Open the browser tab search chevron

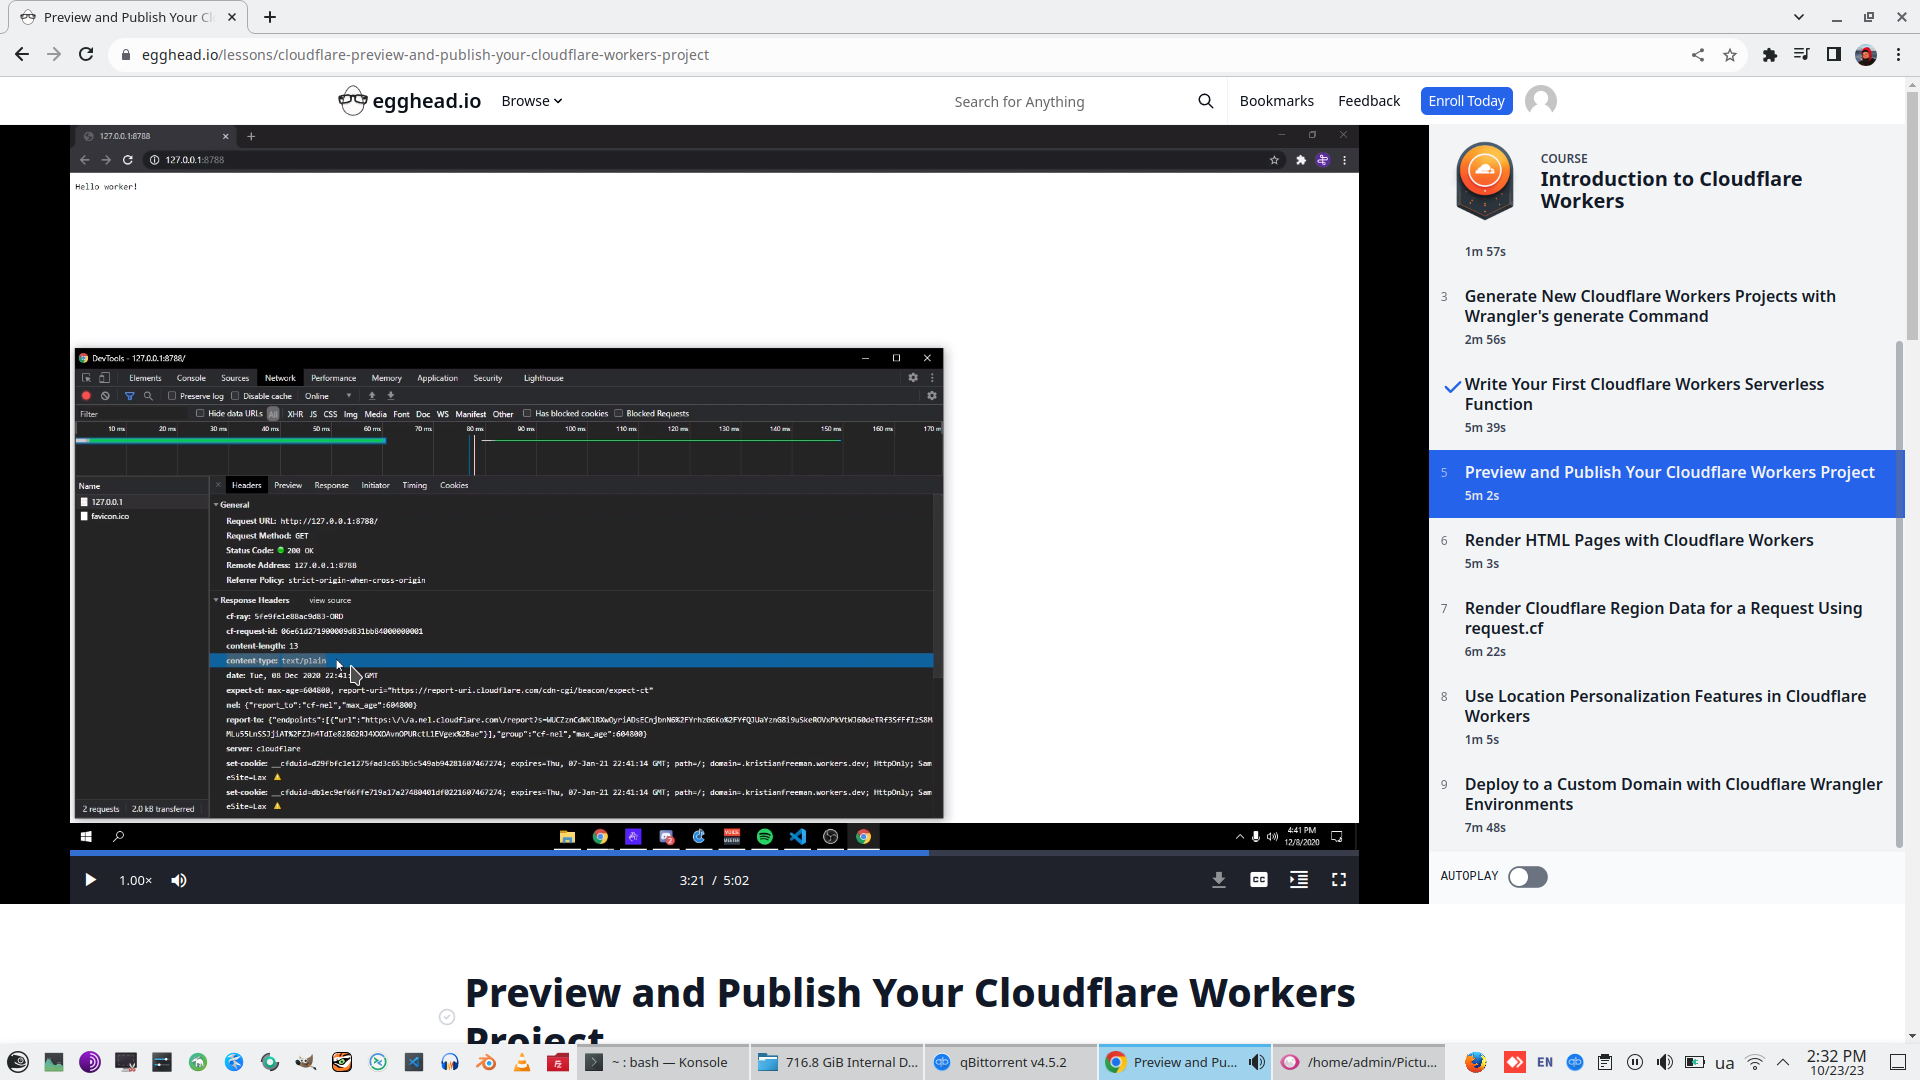click(x=1800, y=17)
